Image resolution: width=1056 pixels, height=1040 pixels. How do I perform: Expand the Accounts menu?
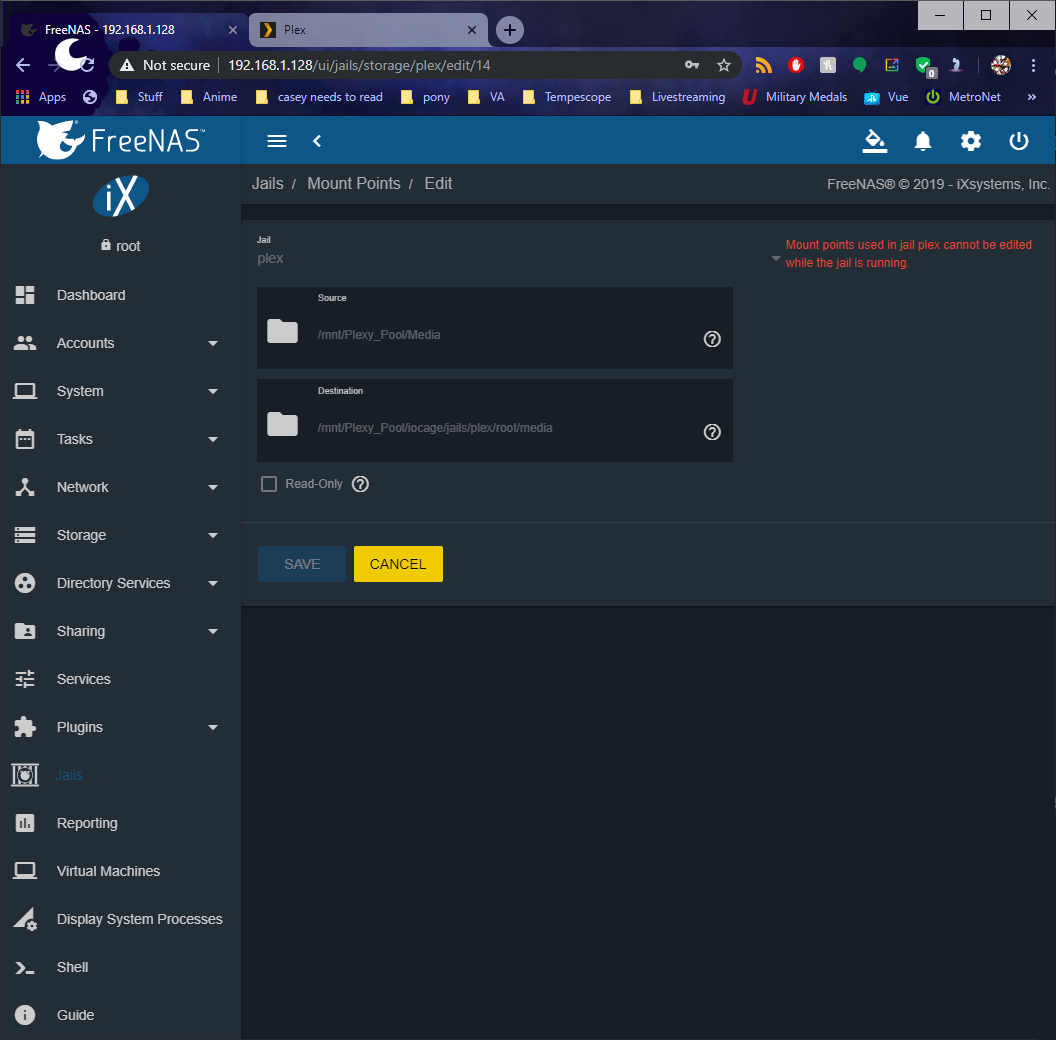[x=121, y=343]
